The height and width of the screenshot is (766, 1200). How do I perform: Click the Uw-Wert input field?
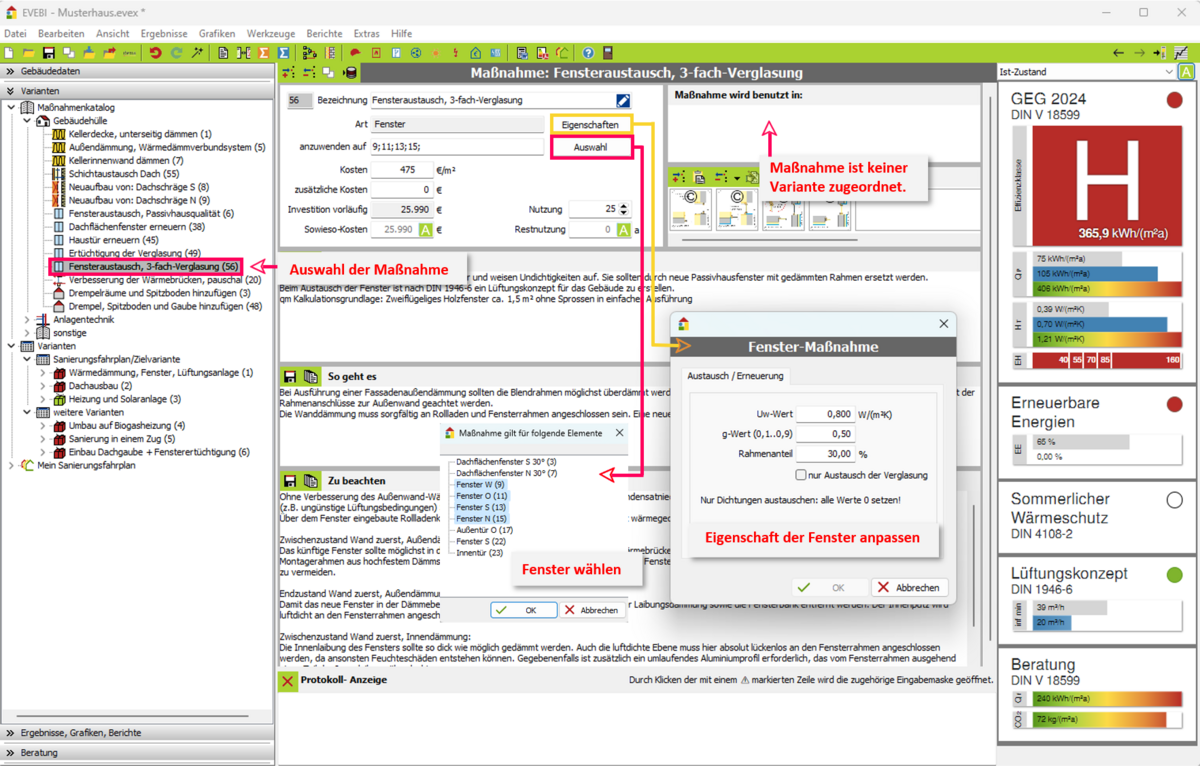tap(825, 414)
